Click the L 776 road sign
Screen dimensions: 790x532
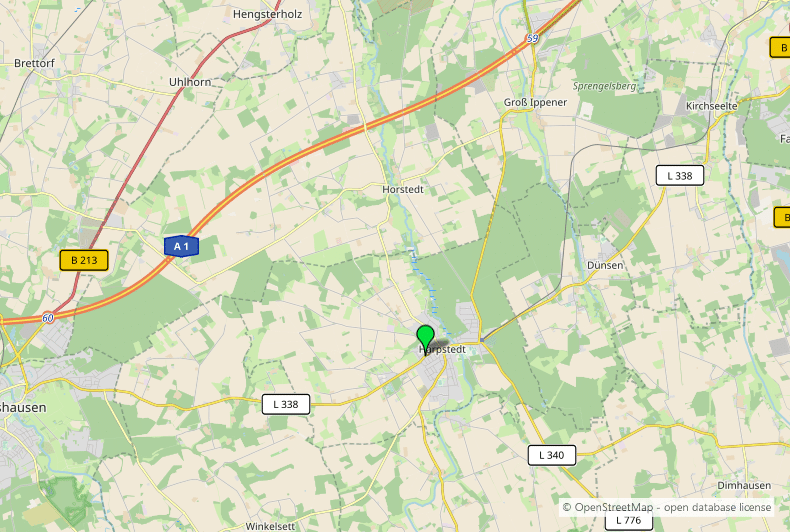pyautogui.click(x=629, y=521)
